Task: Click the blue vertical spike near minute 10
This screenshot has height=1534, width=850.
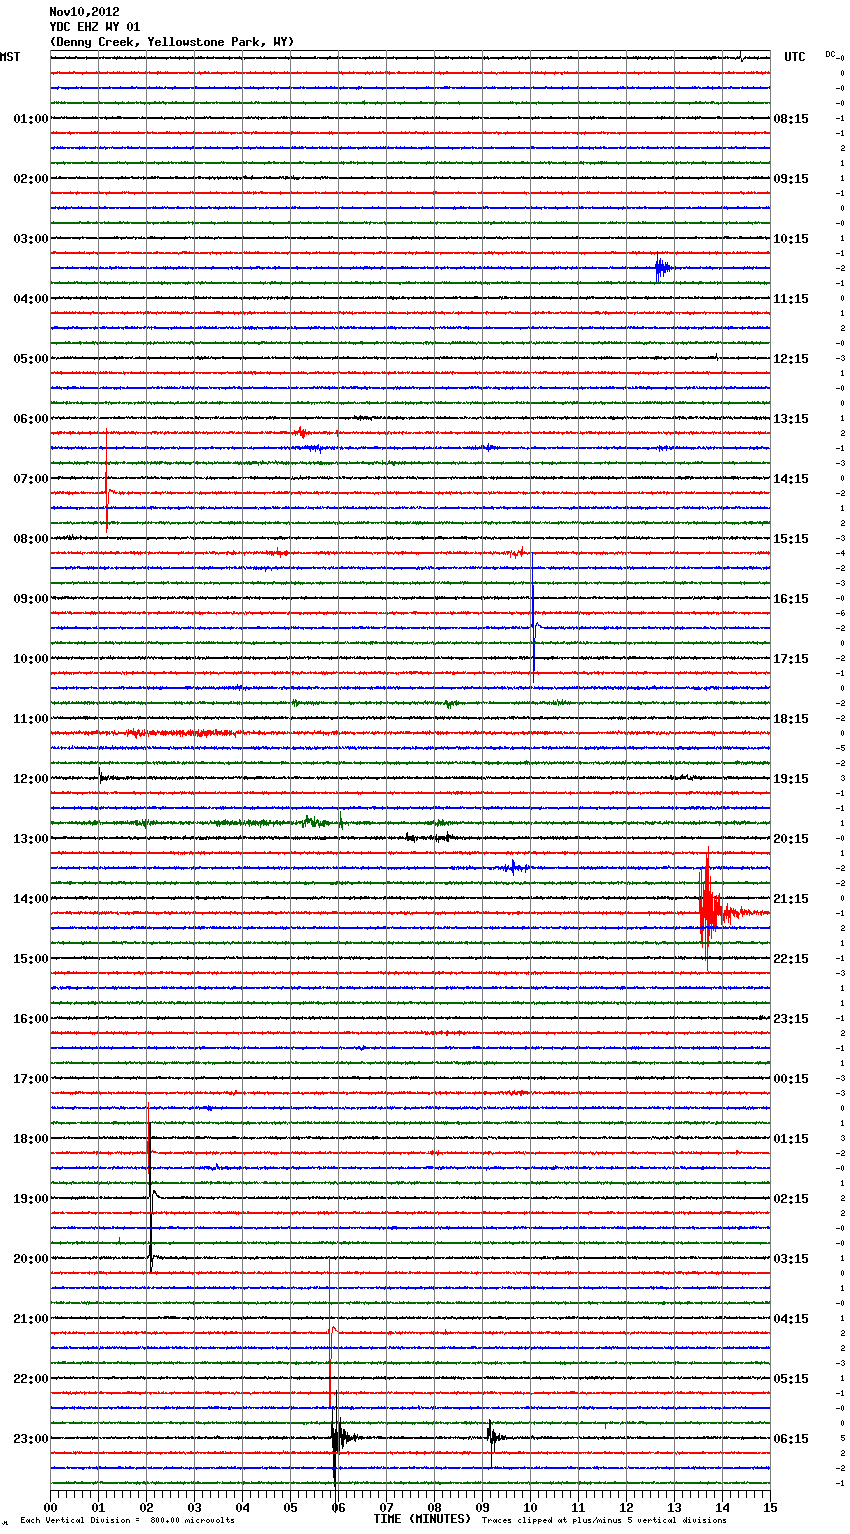Action: tap(533, 620)
